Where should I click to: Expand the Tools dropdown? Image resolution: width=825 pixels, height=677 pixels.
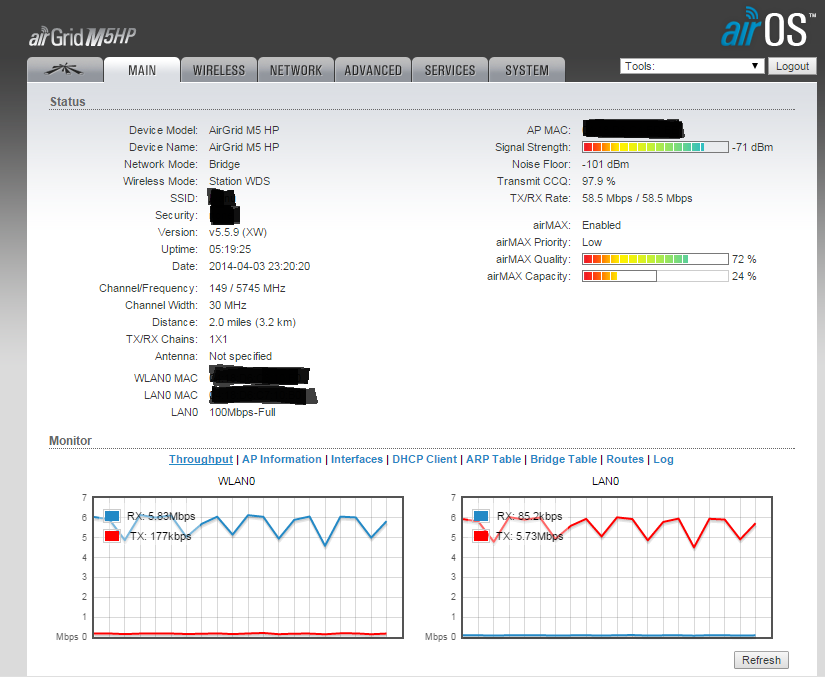(x=692, y=66)
